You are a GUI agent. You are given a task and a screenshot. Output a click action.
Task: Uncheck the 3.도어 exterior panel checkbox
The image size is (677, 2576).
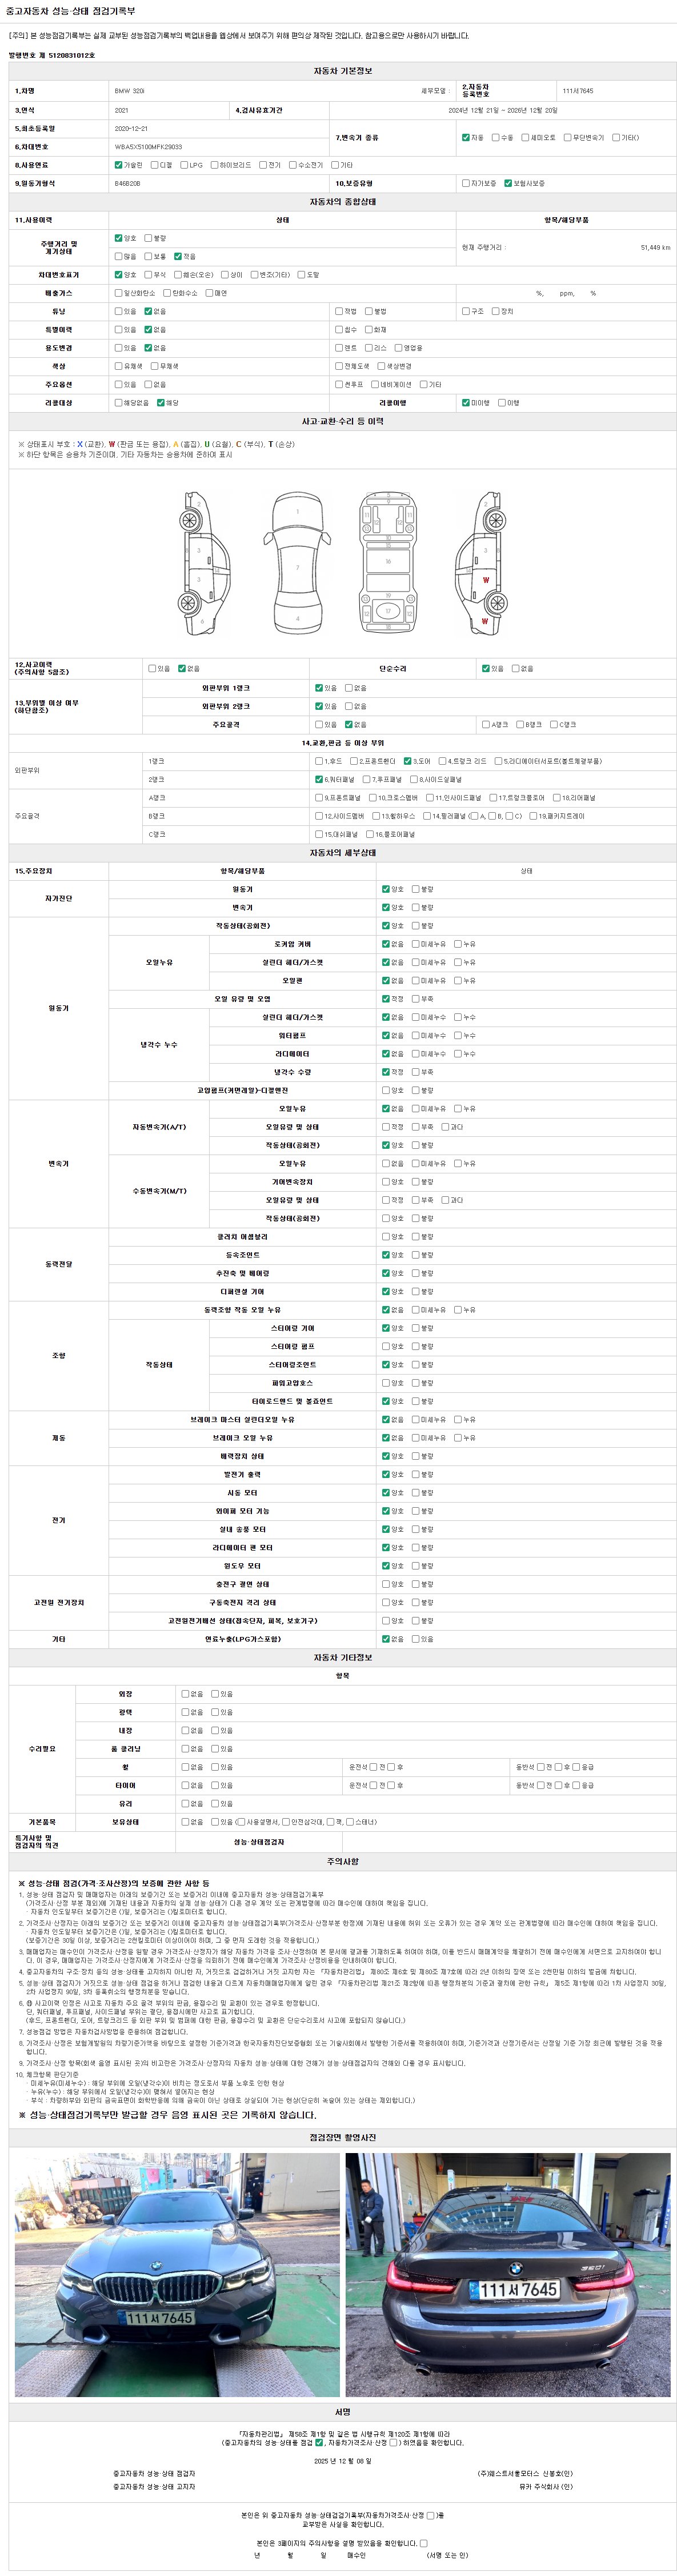[407, 761]
